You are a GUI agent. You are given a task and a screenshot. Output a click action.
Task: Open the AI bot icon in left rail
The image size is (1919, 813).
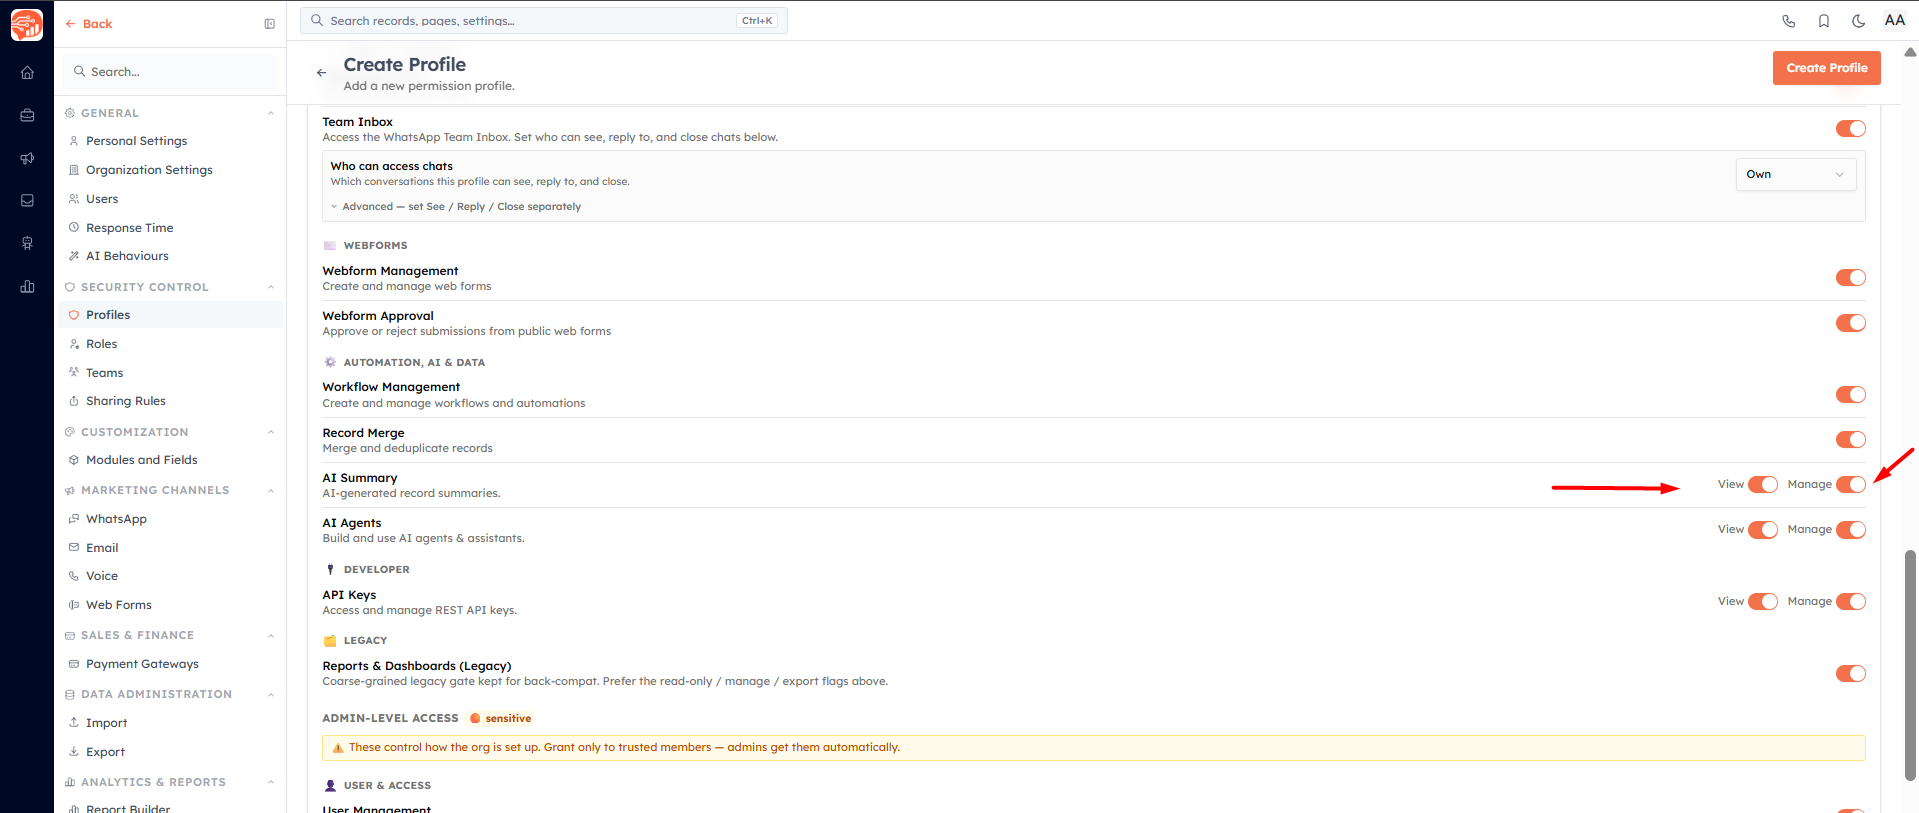27,243
